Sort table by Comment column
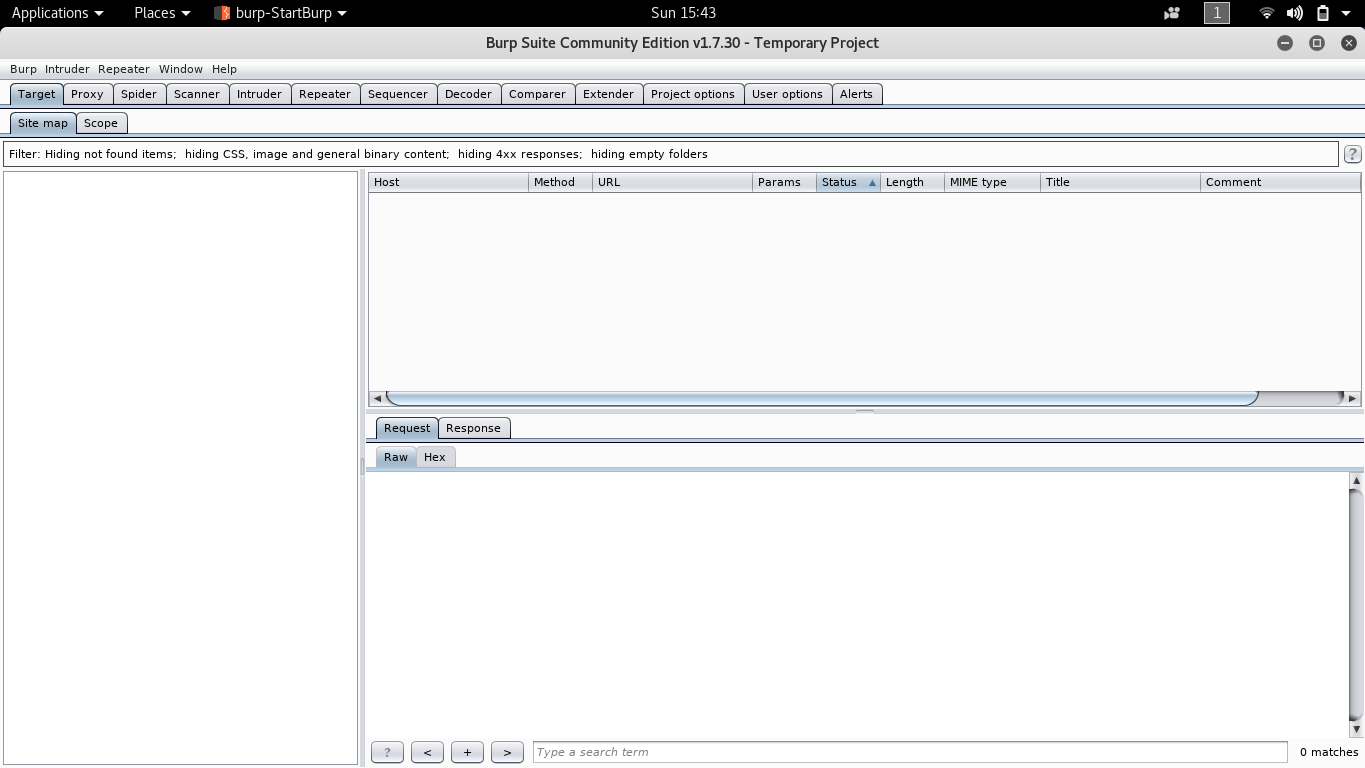The image size is (1365, 768). (1280, 182)
